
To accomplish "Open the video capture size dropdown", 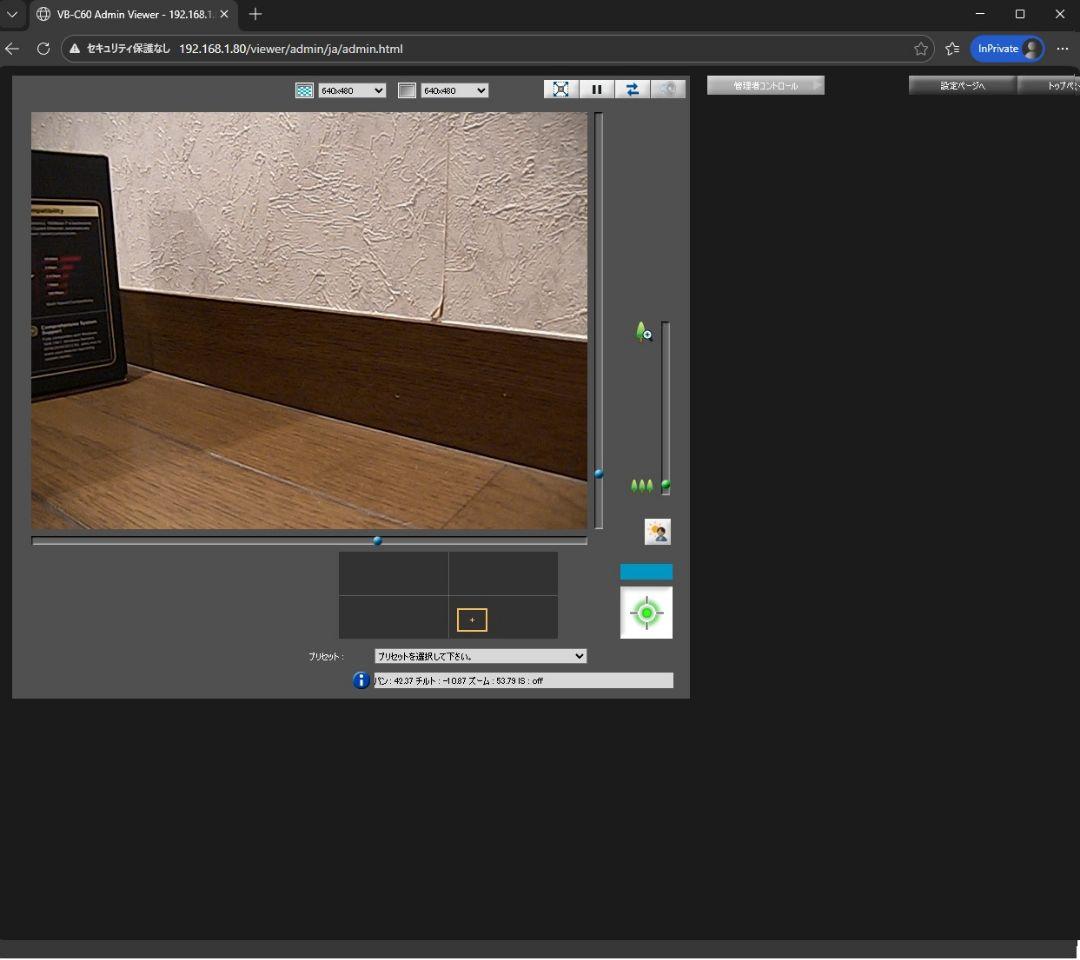I will (x=351, y=91).
